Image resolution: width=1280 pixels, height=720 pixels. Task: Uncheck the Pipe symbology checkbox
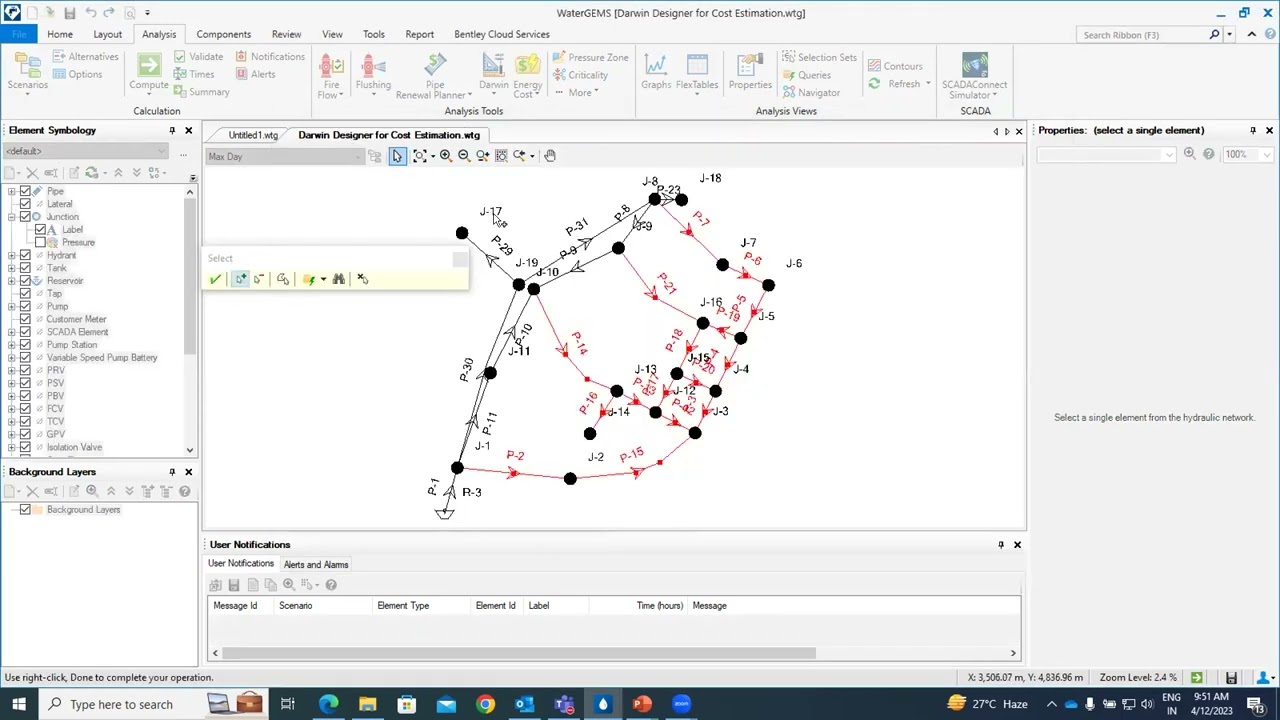(25, 191)
